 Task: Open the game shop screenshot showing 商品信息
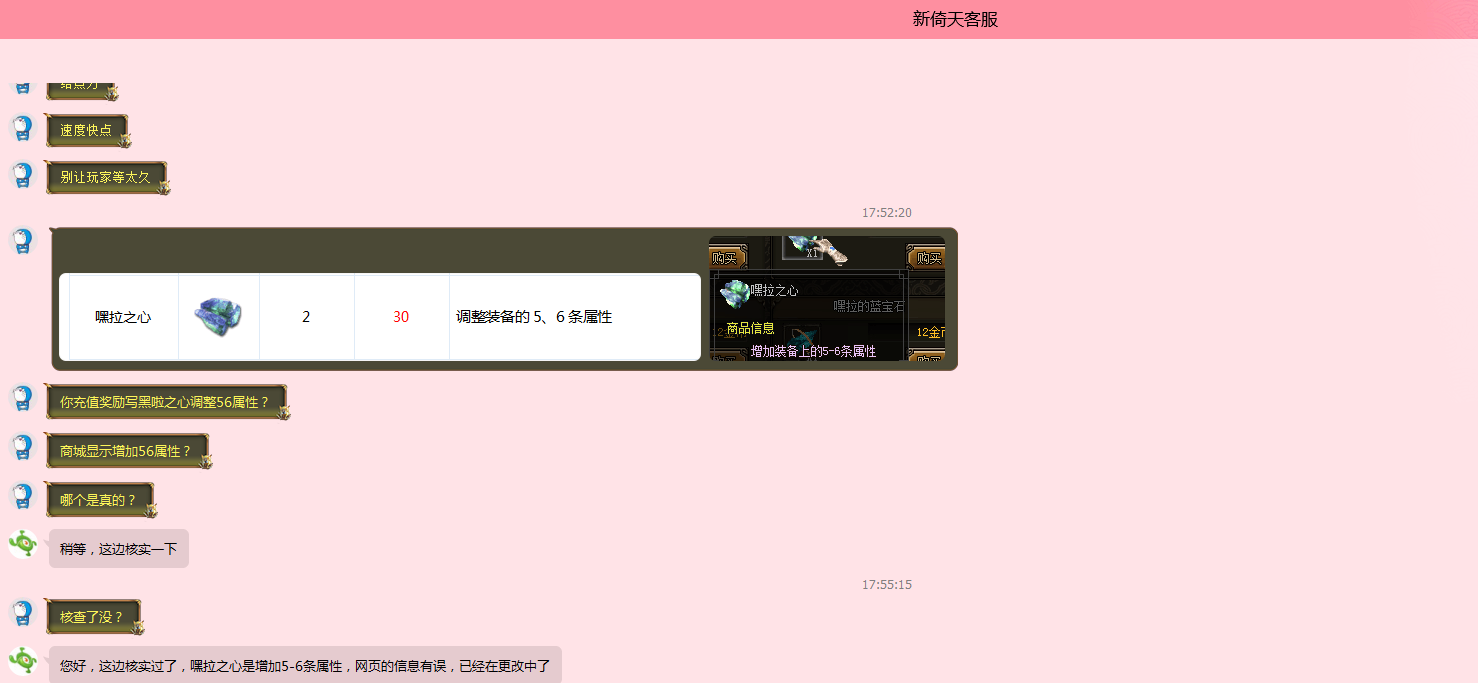(x=826, y=298)
